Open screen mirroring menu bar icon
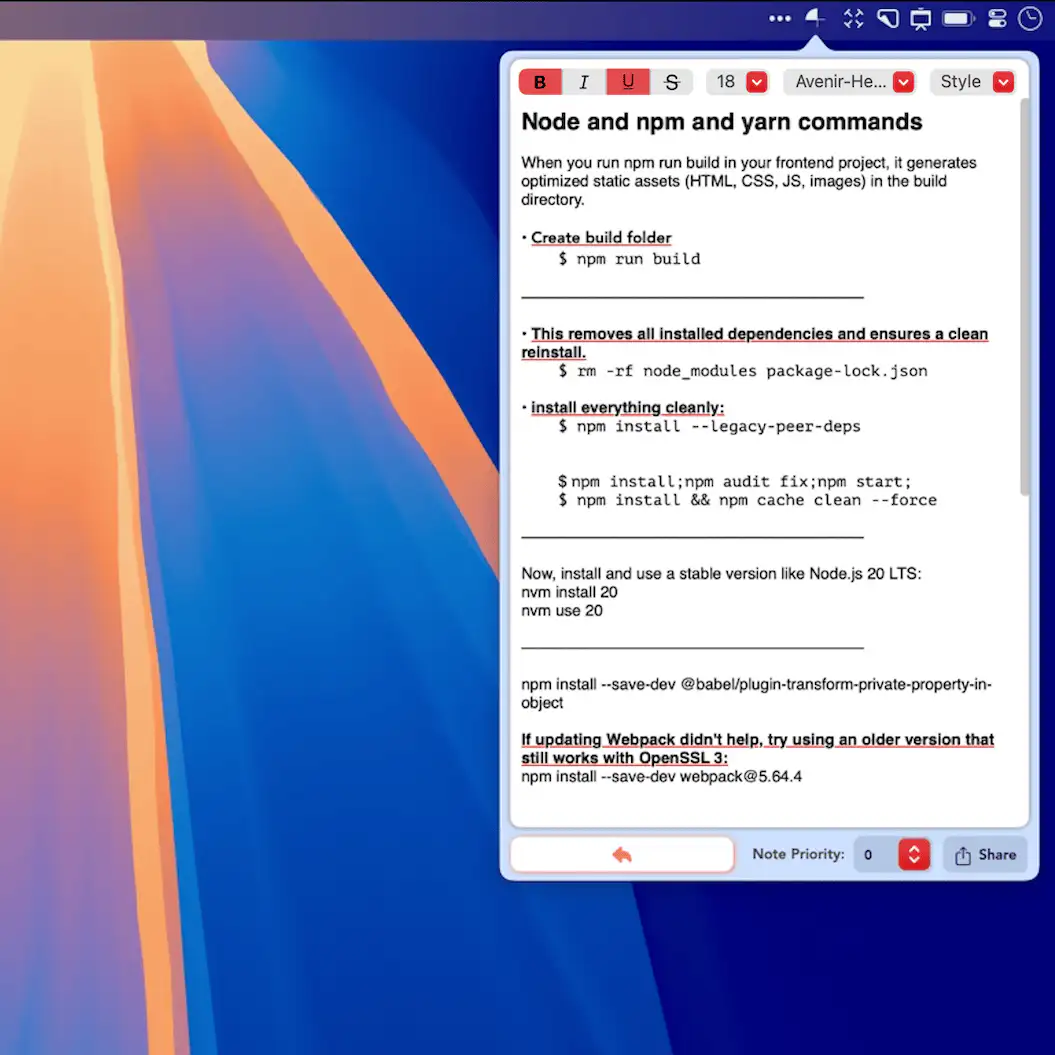 920,19
